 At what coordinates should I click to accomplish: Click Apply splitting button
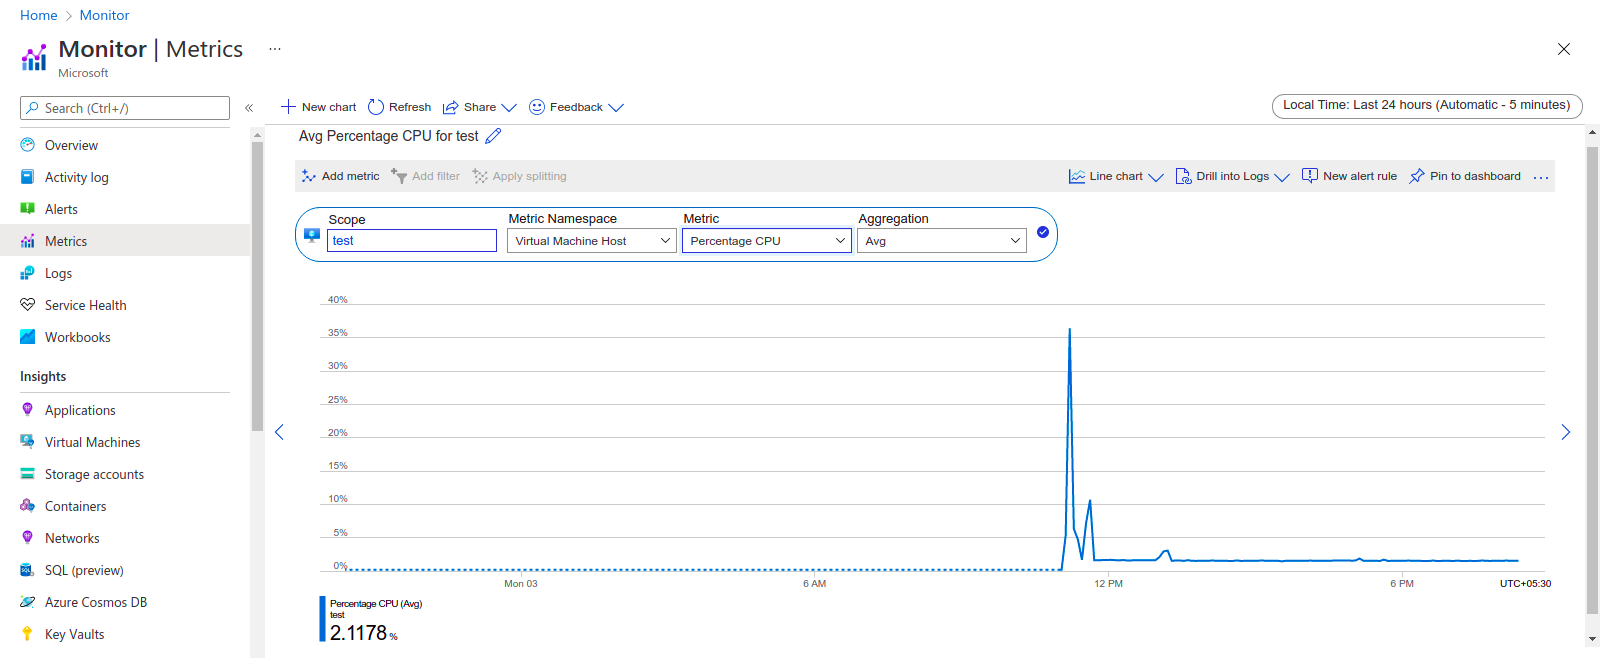tap(519, 176)
